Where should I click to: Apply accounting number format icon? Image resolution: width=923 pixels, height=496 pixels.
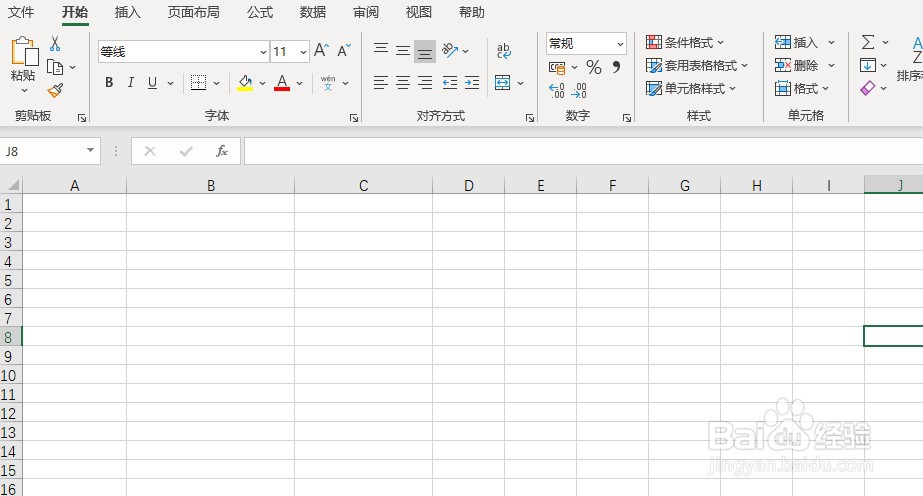coord(557,68)
